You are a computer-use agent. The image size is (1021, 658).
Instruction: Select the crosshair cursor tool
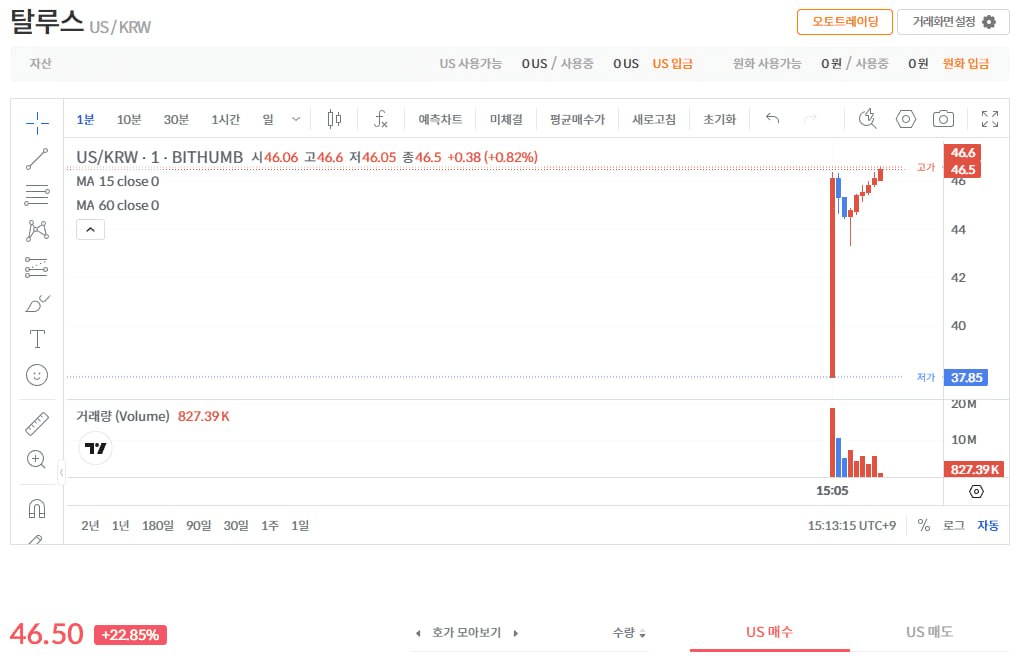coord(37,122)
